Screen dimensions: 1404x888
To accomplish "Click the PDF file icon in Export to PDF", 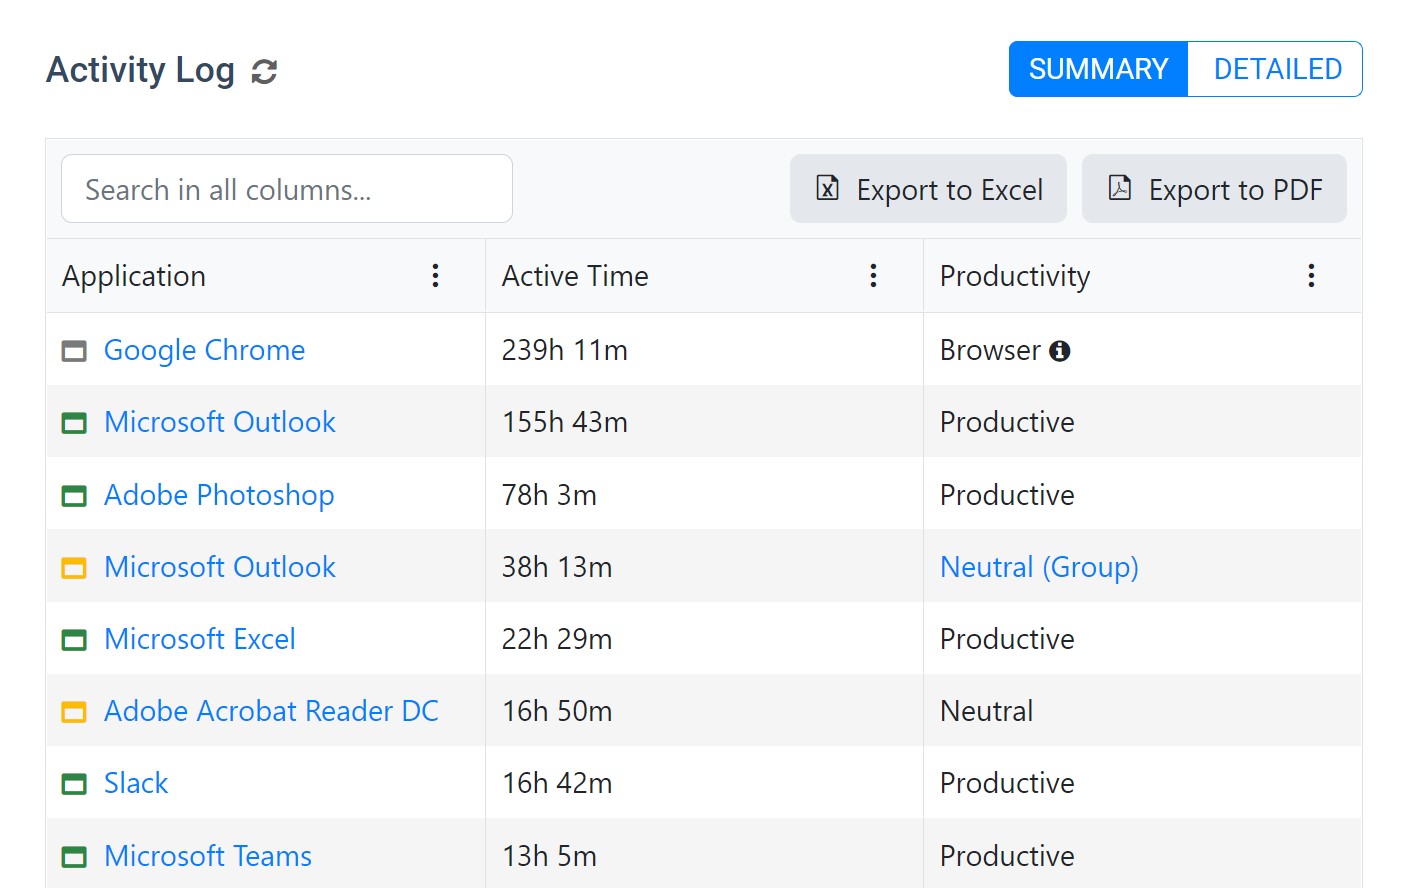I will (x=1120, y=188).
